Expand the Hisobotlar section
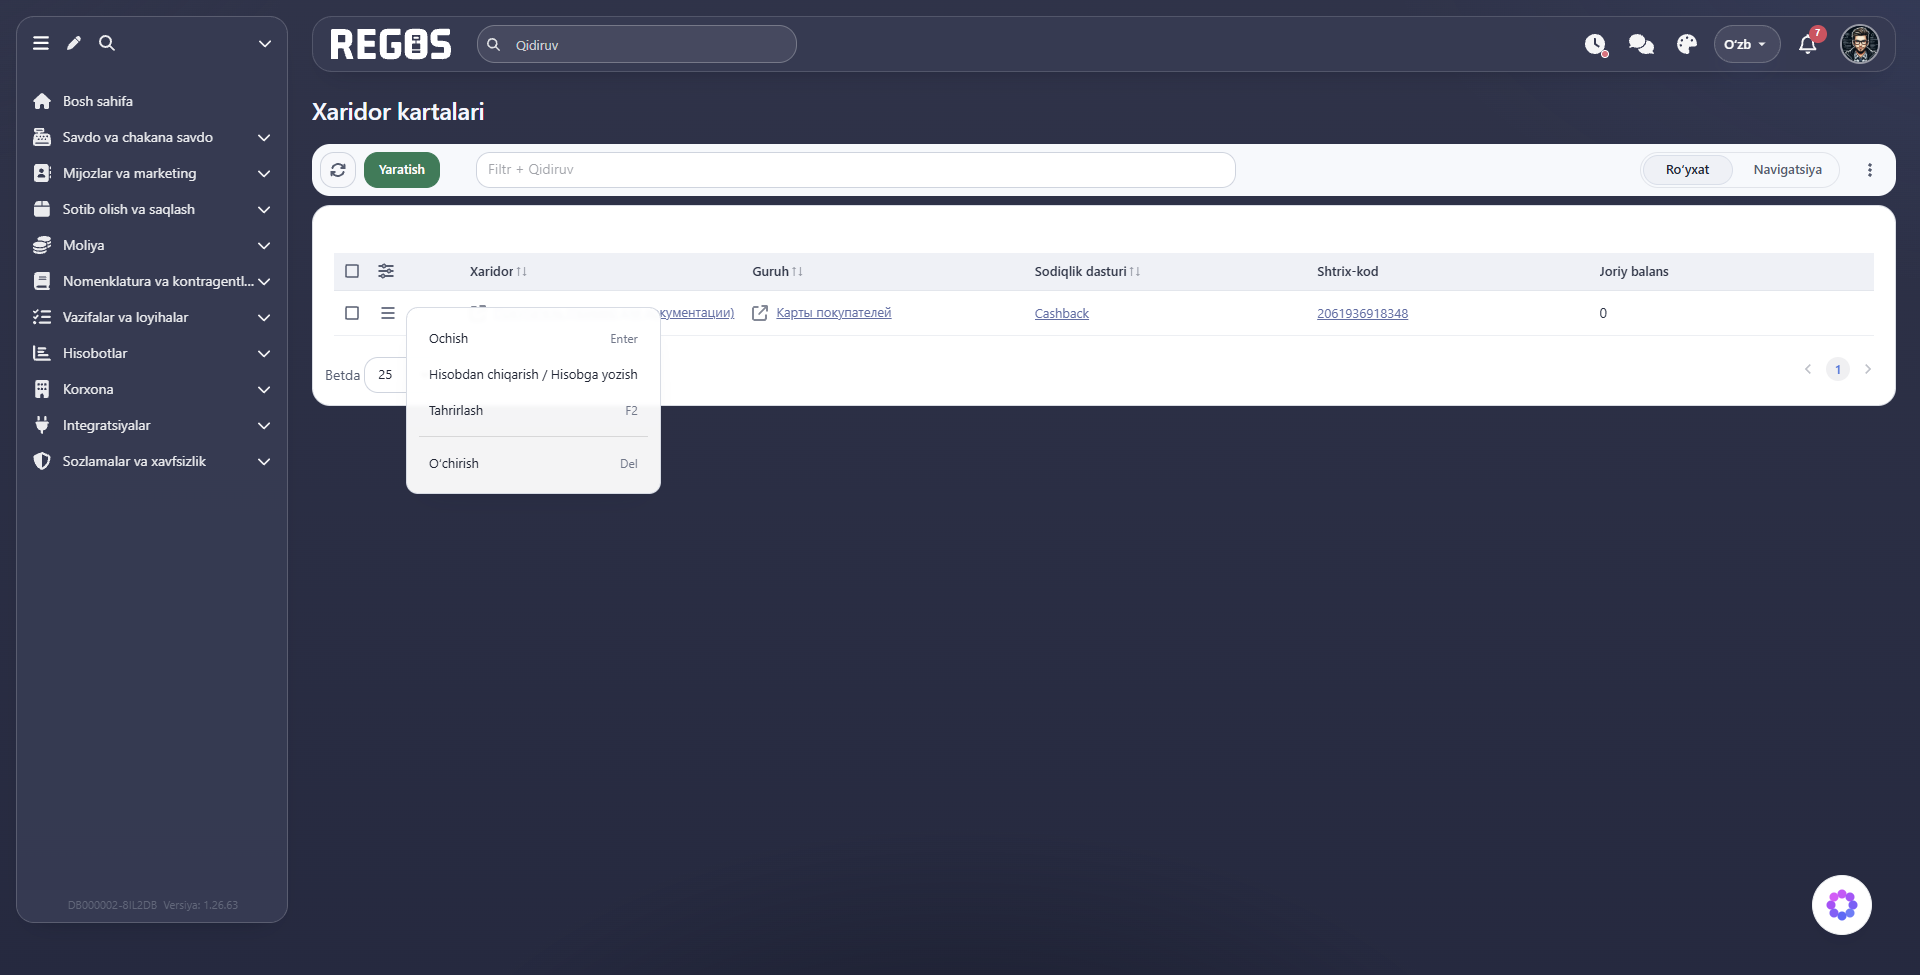 coord(152,353)
